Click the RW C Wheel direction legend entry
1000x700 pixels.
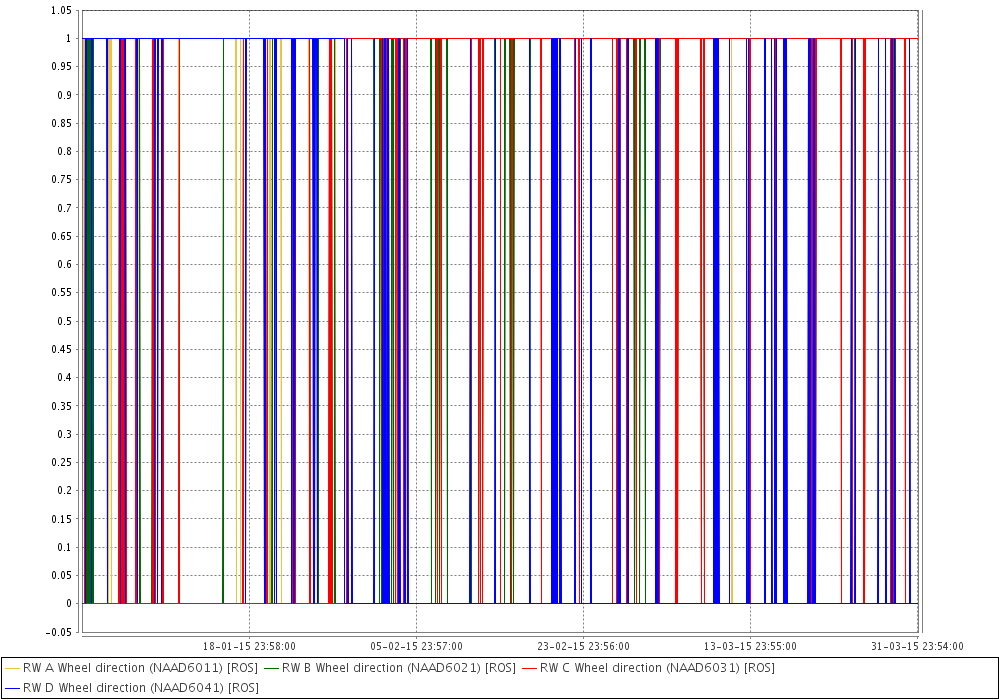(648, 668)
